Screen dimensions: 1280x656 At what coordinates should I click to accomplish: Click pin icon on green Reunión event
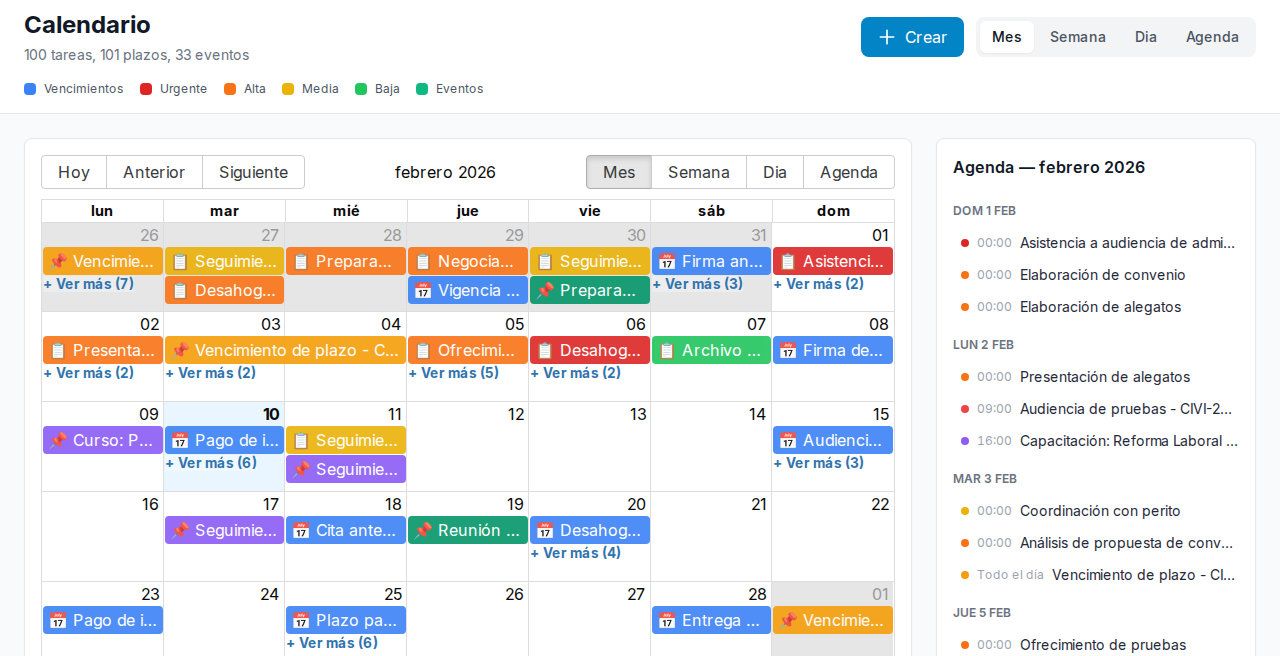pyautogui.click(x=423, y=531)
